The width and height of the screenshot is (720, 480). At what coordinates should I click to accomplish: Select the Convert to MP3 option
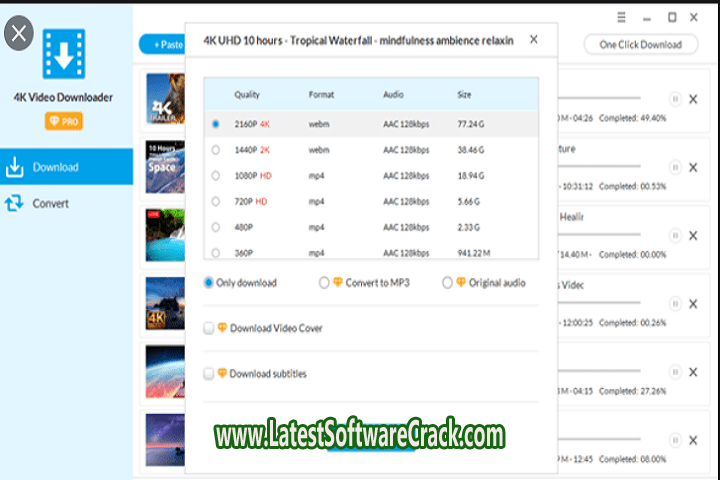(324, 283)
